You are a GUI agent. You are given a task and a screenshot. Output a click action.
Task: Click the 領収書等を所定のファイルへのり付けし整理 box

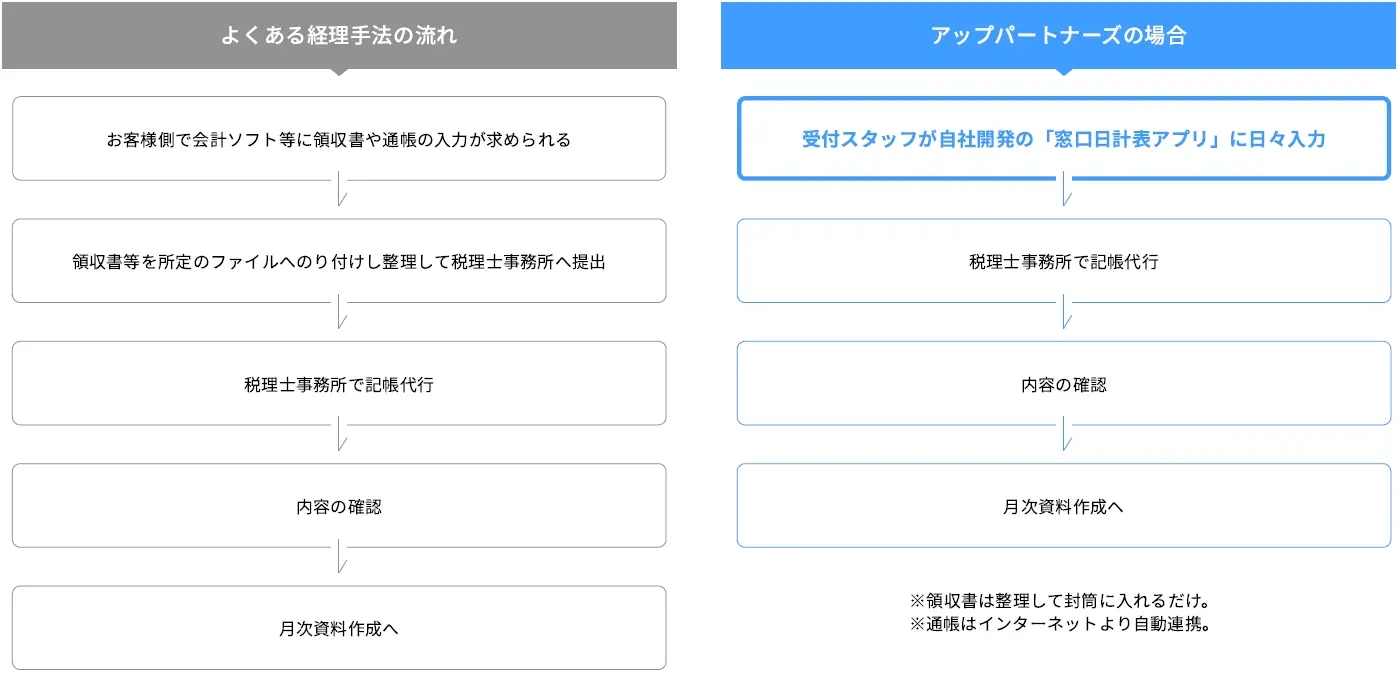(x=339, y=261)
